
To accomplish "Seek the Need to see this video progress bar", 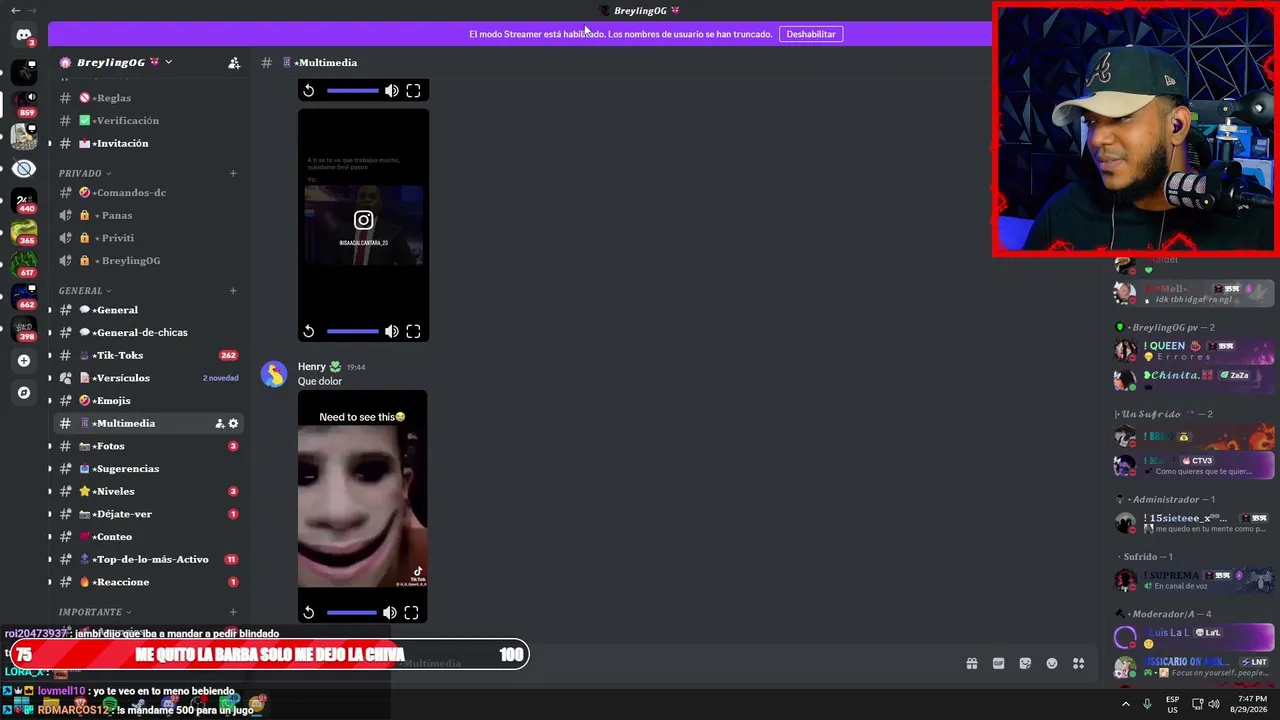I will (351, 612).
